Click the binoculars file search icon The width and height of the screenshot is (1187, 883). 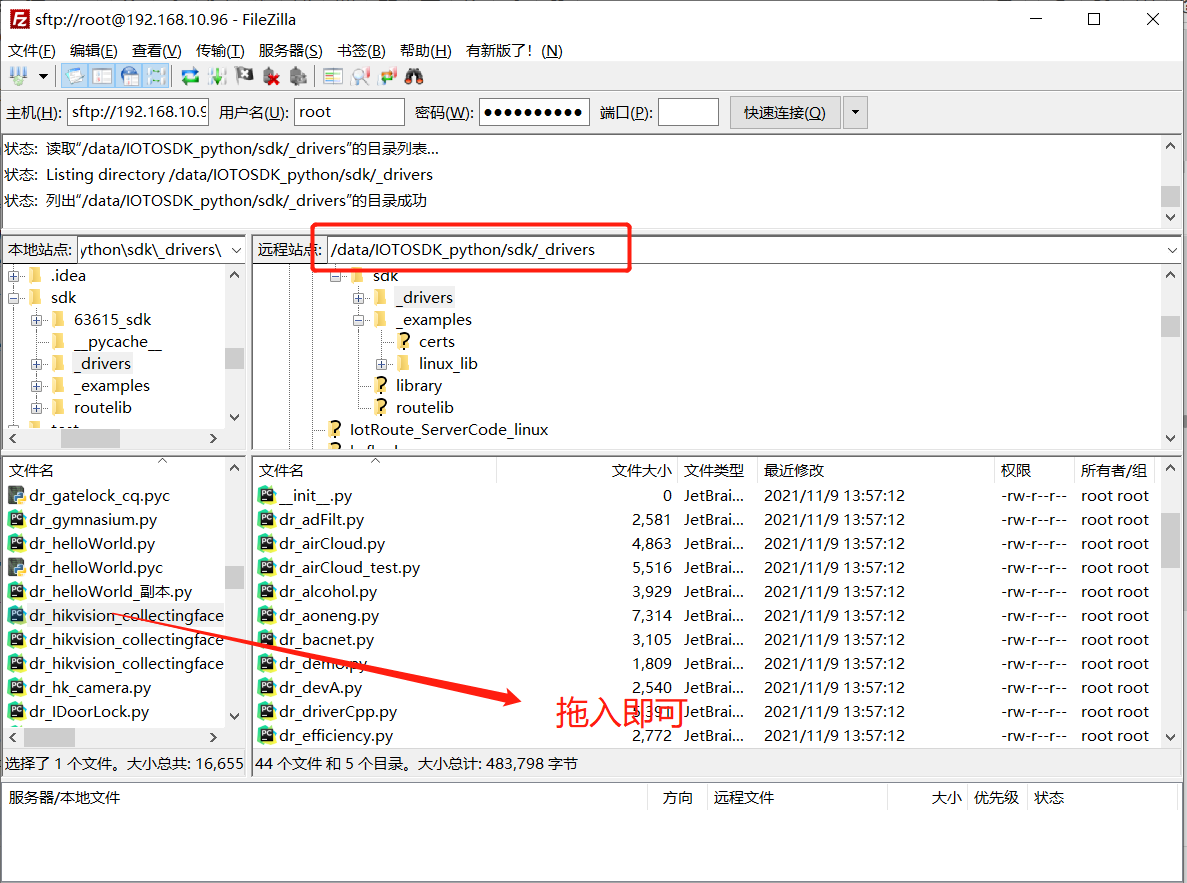[414, 76]
